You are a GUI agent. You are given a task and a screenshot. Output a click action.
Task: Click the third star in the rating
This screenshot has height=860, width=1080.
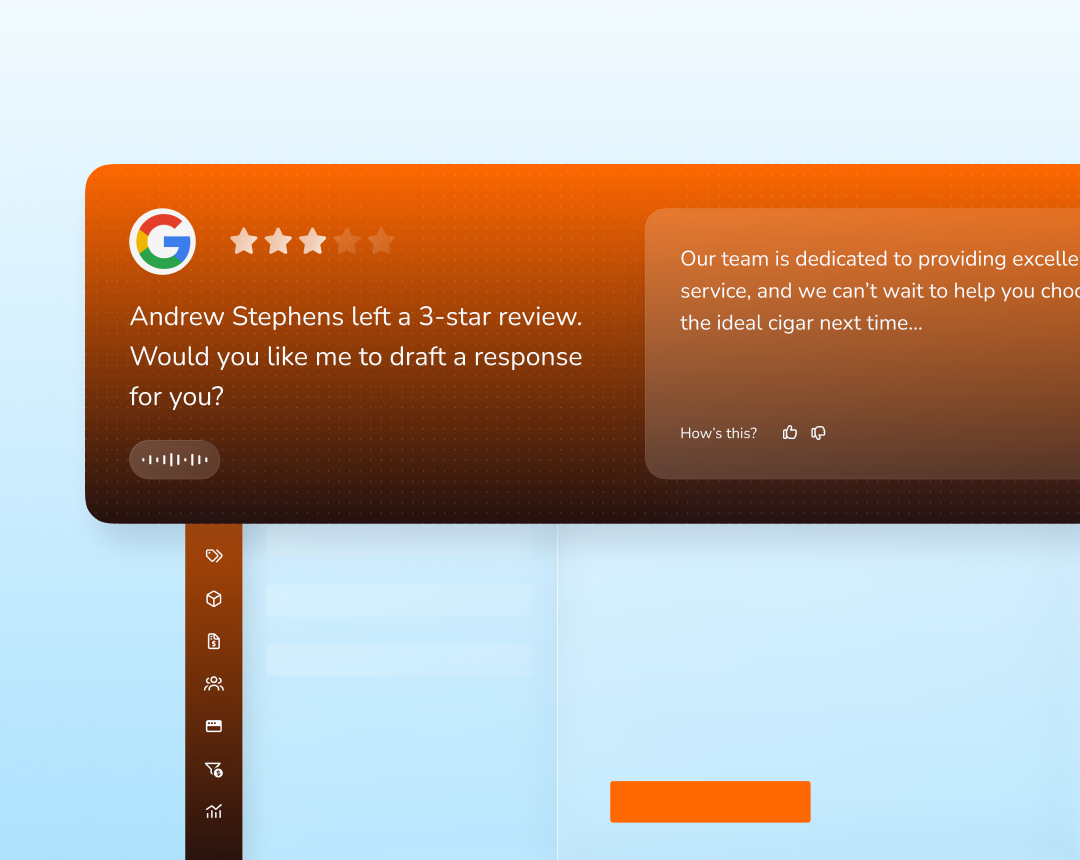pyautogui.click(x=313, y=242)
